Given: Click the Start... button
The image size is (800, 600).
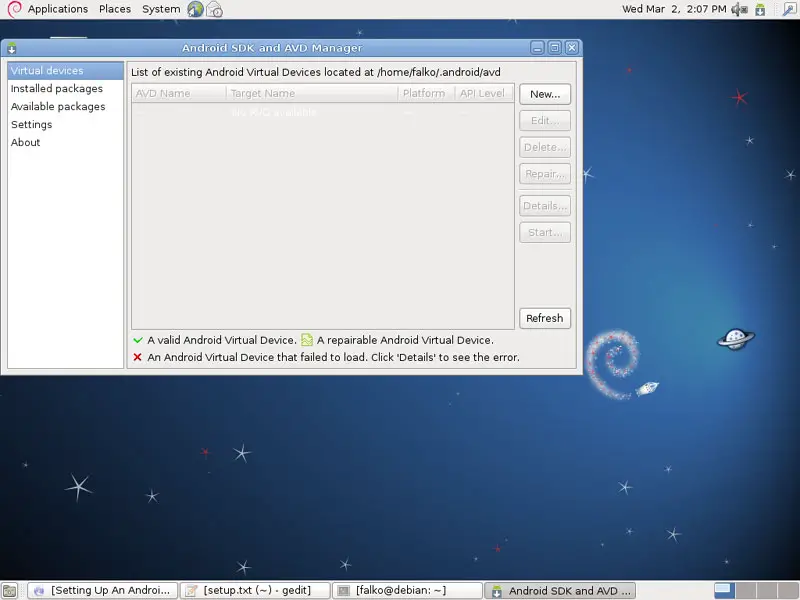Looking at the screenshot, I should (545, 232).
